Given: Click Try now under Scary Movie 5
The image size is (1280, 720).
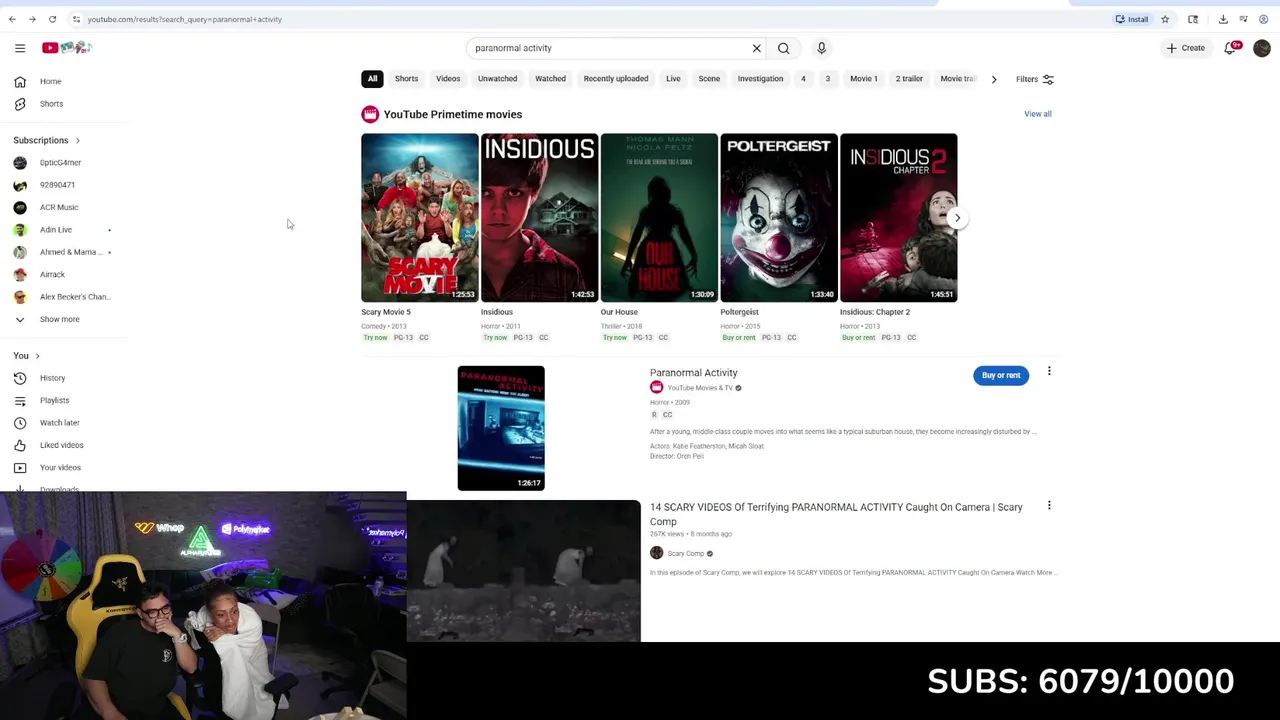Looking at the screenshot, I should [375, 338].
